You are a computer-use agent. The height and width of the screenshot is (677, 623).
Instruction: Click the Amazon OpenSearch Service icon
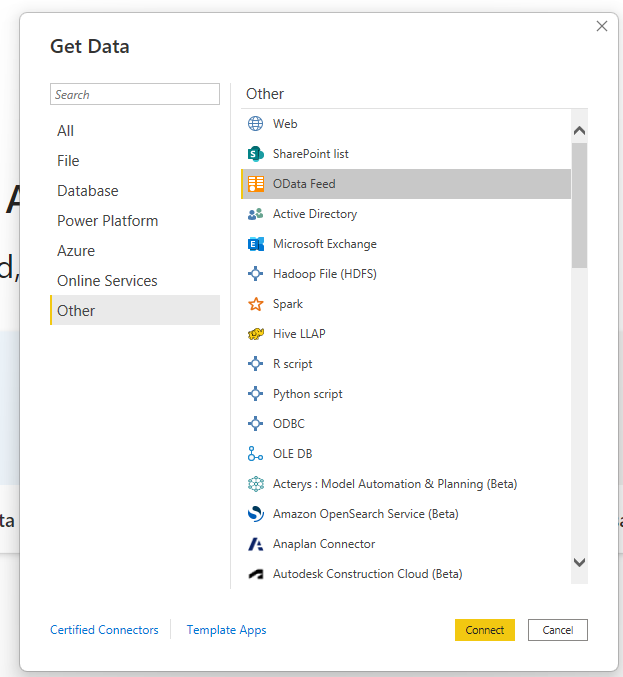click(x=256, y=514)
